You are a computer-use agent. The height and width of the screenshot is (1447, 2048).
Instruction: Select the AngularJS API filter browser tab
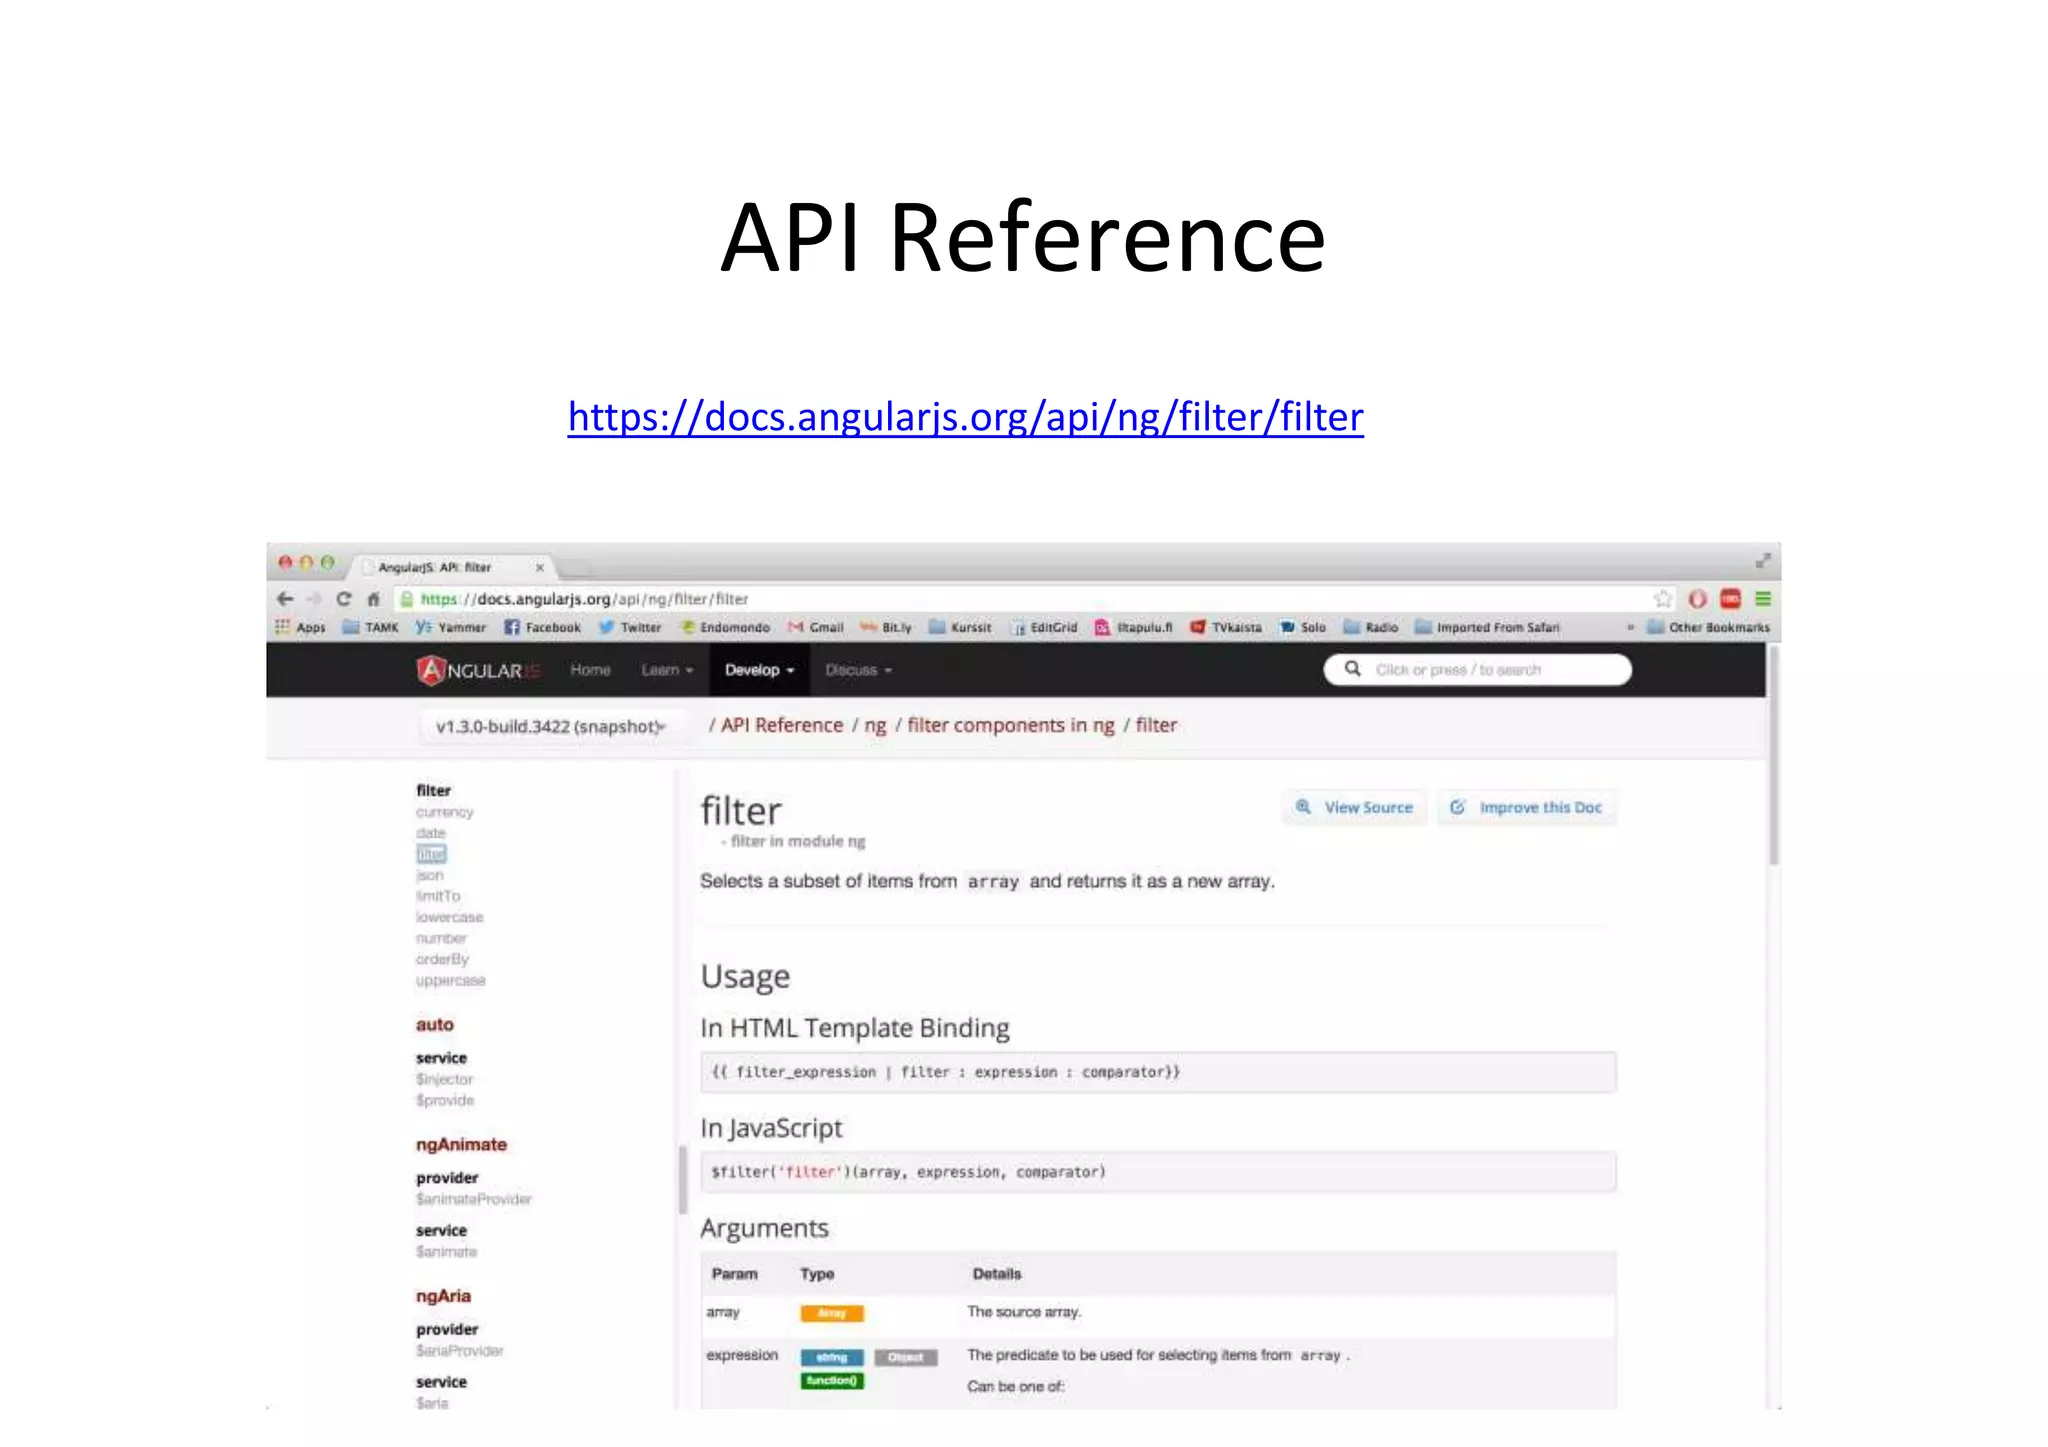tap(450, 567)
